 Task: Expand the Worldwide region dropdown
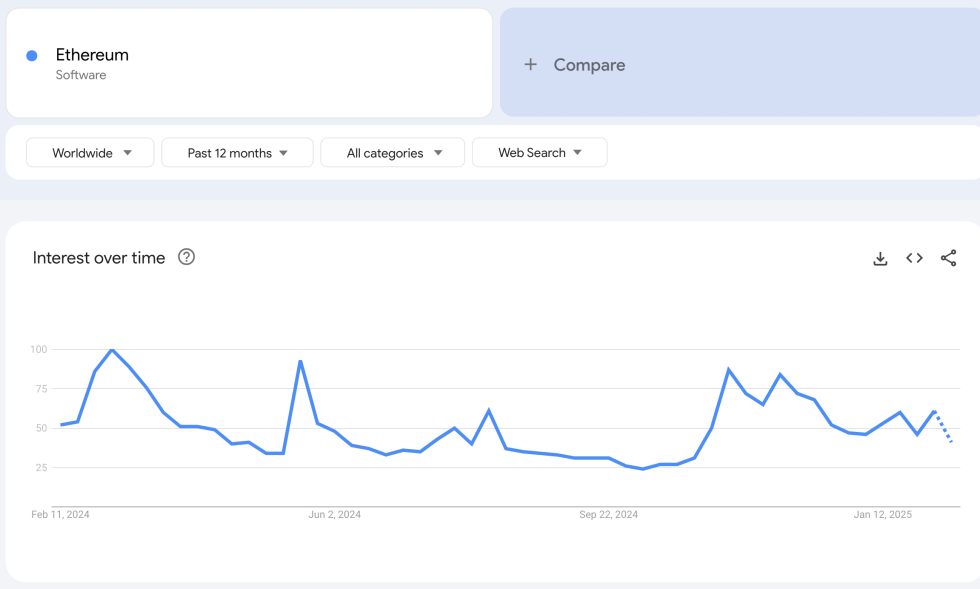(x=90, y=153)
